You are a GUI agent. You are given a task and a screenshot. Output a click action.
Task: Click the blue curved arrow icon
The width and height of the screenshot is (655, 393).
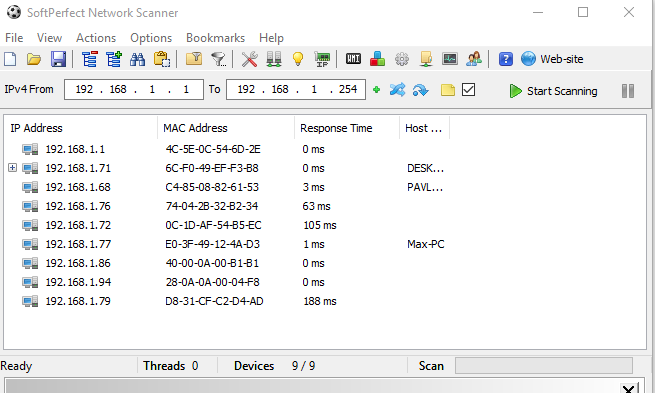coord(420,90)
